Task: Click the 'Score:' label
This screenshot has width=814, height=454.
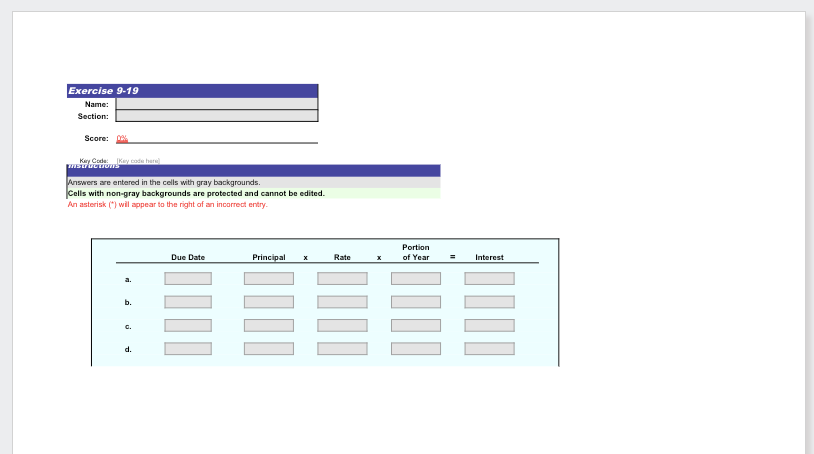Action: tap(97, 139)
